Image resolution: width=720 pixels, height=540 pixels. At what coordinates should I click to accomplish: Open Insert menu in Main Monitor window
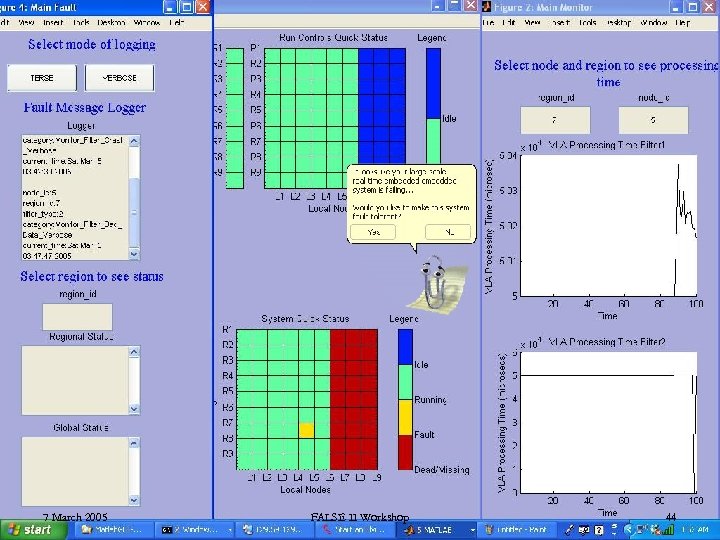[560, 22]
